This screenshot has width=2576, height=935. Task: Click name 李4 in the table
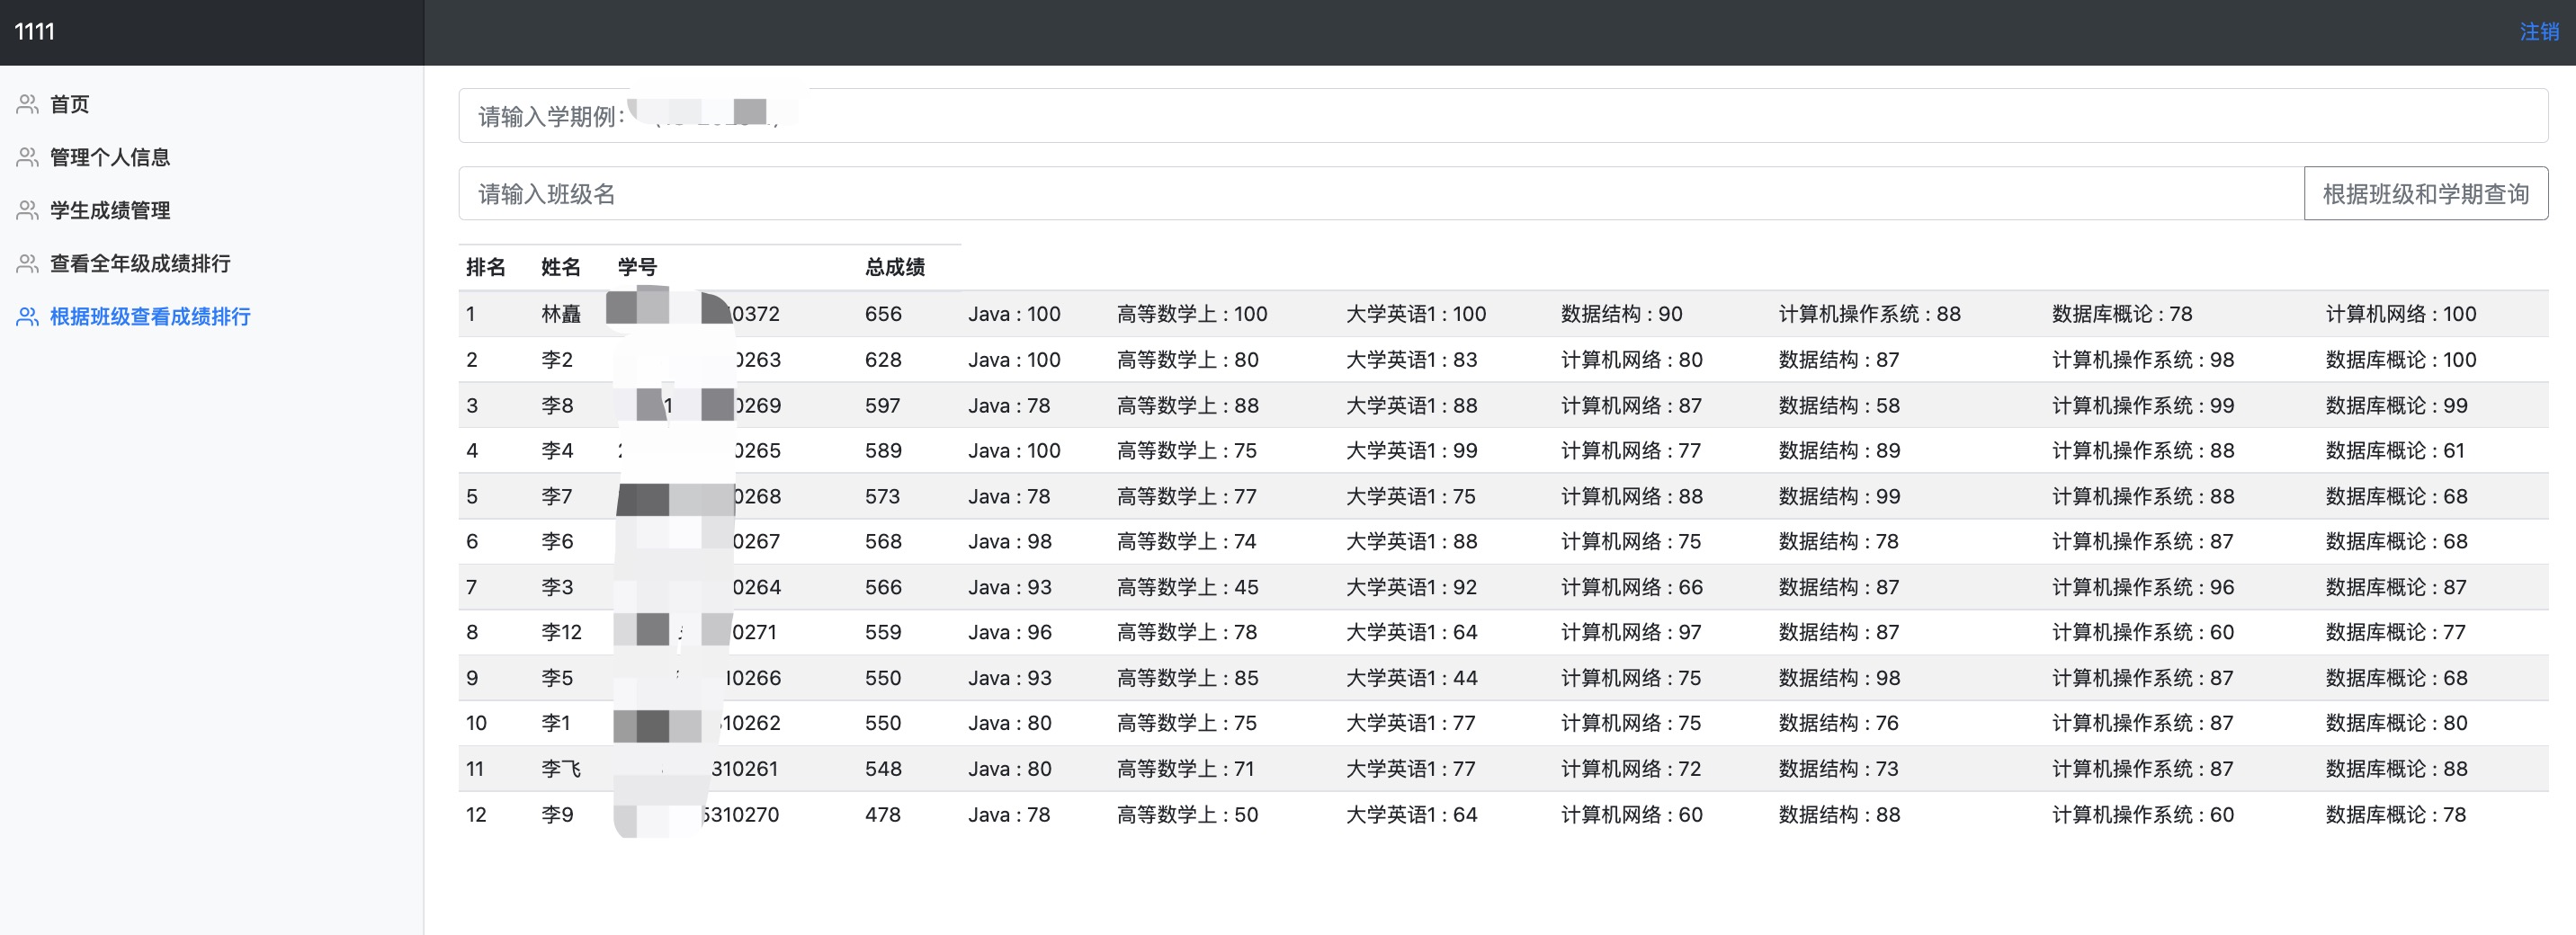557,451
